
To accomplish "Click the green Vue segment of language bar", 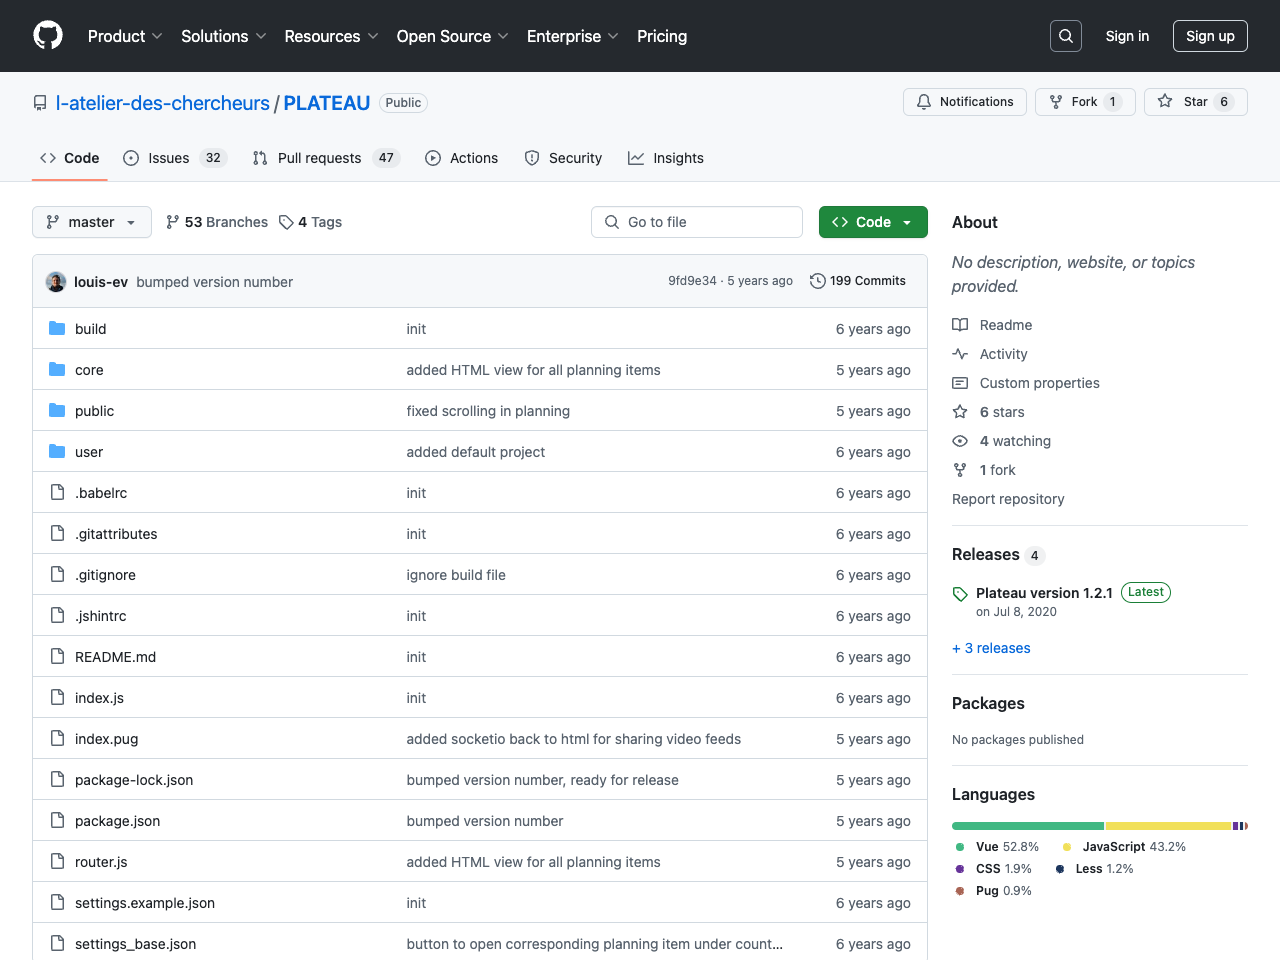I will point(1028,826).
